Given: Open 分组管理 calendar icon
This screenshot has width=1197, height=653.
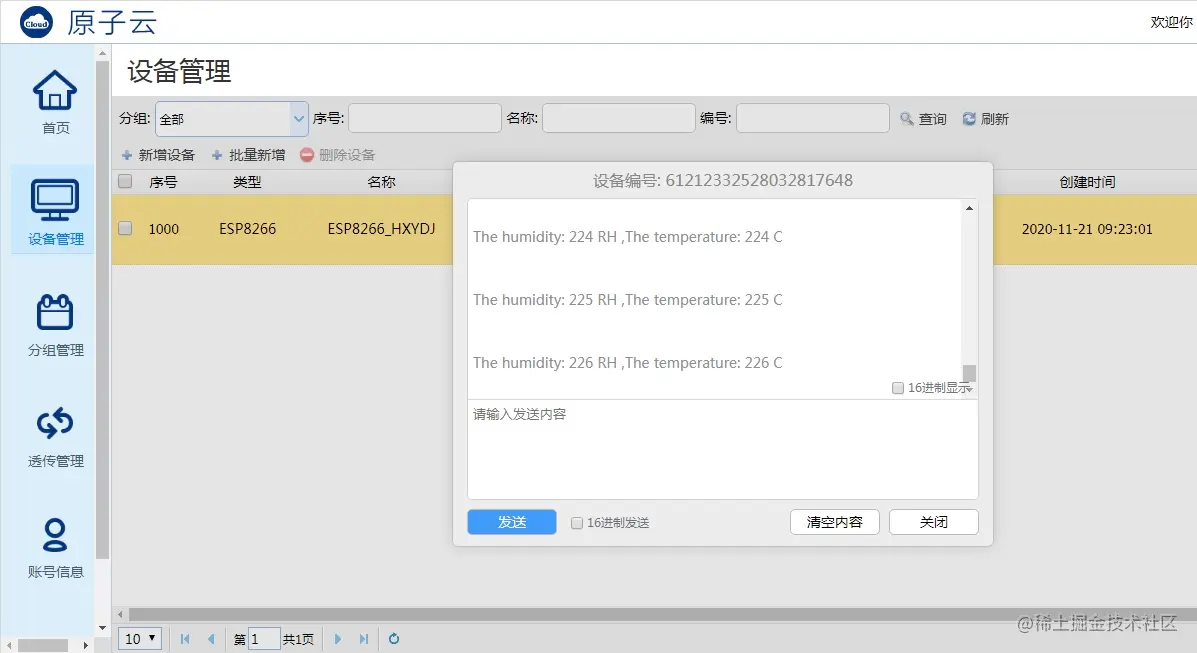Looking at the screenshot, I should (x=55, y=312).
